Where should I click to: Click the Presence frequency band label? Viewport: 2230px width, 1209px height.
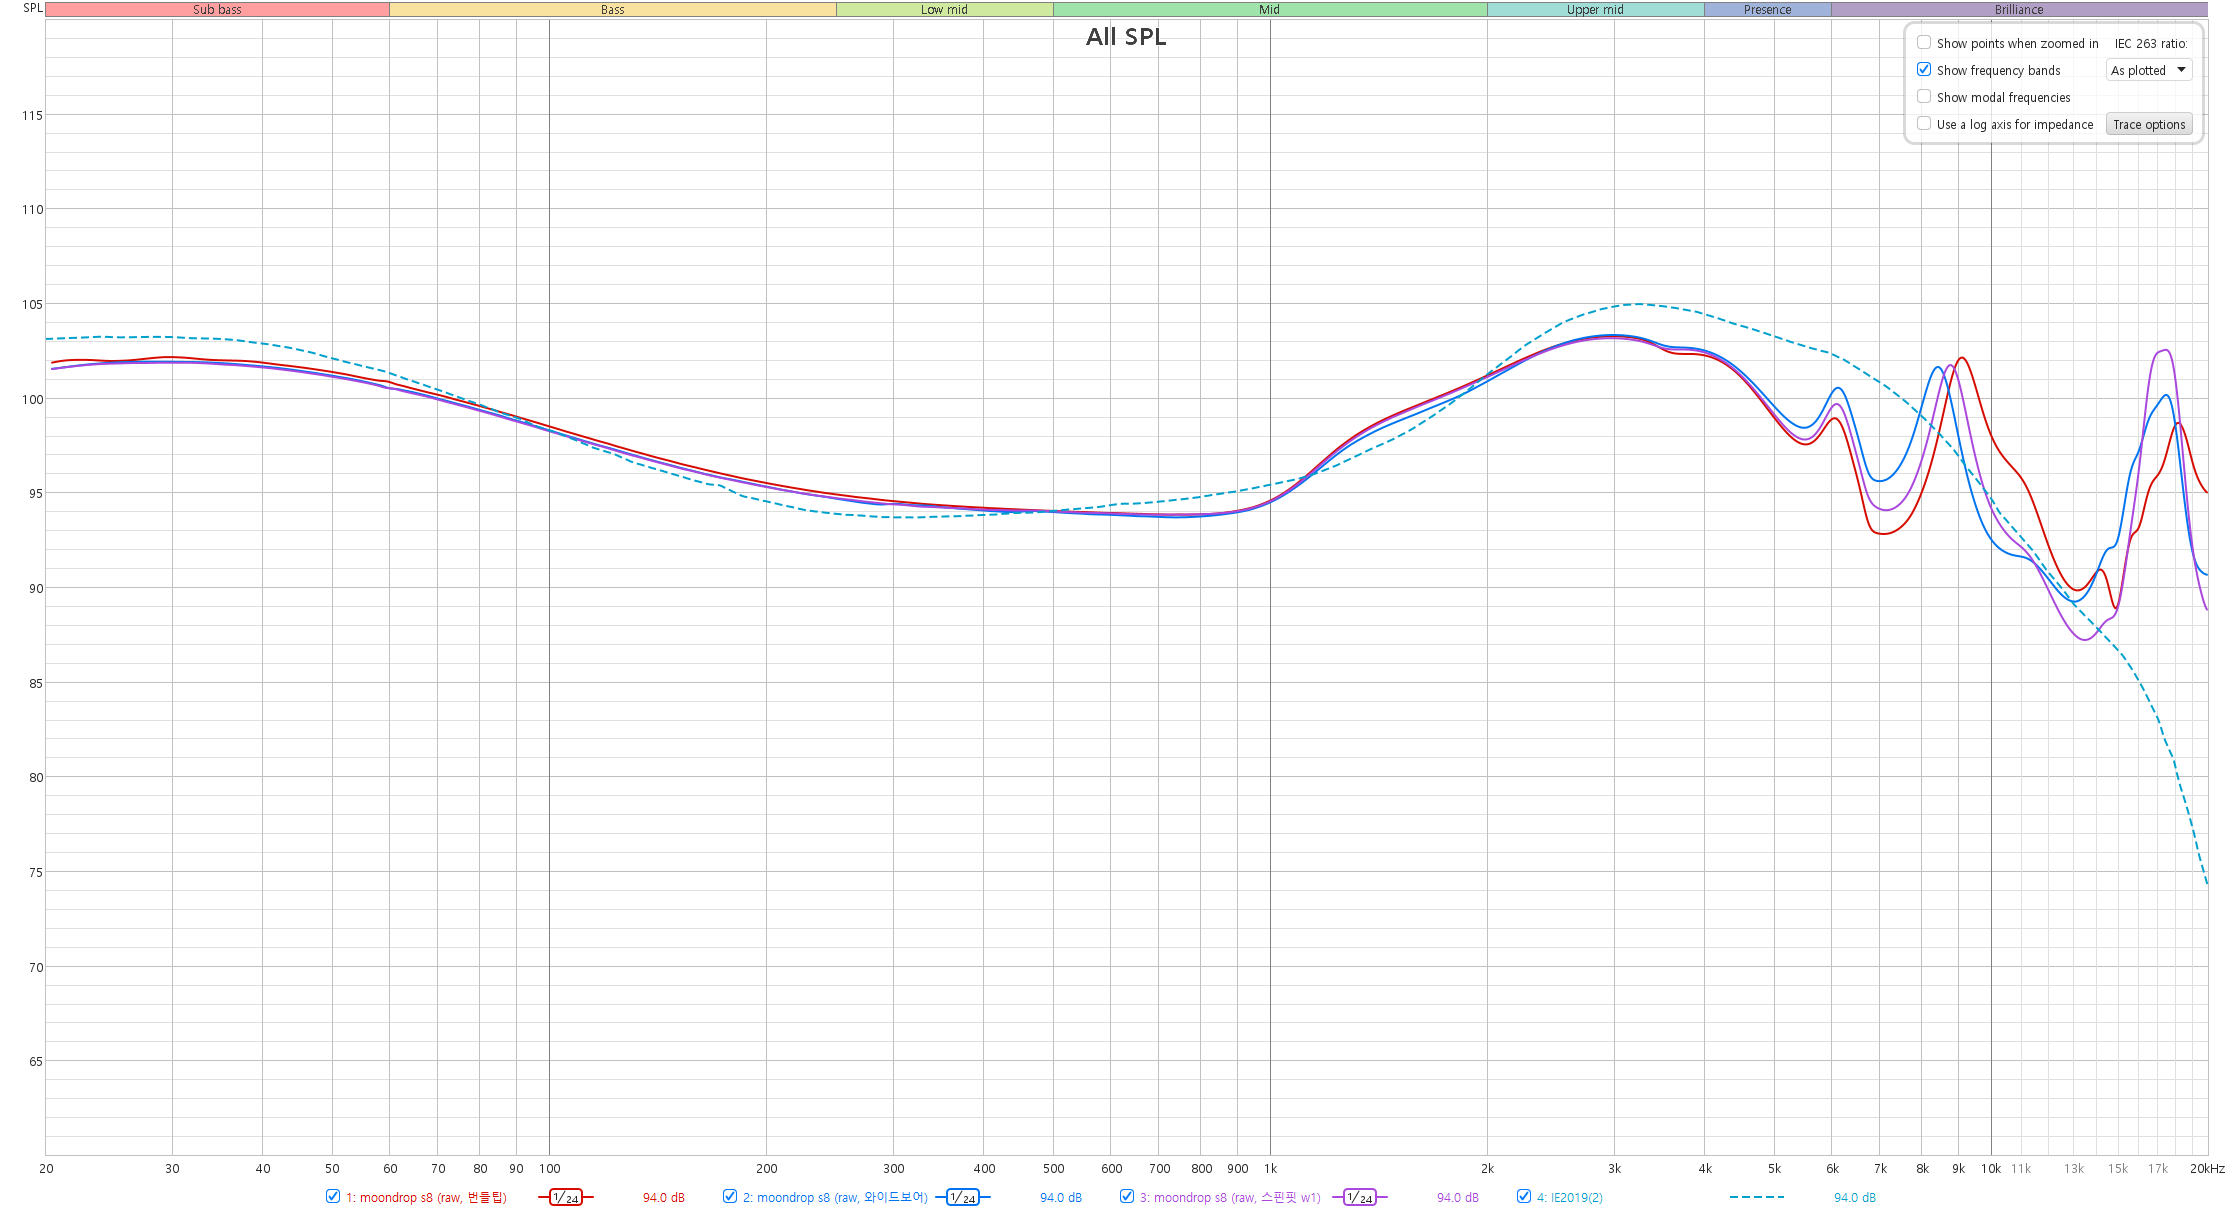click(1767, 9)
